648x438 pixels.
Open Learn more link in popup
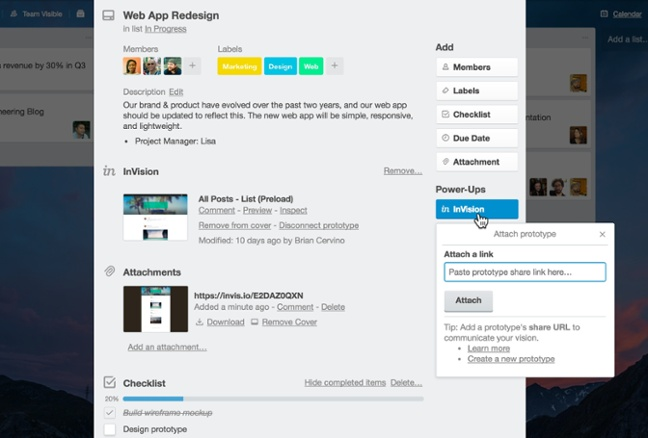tap(488, 348)
